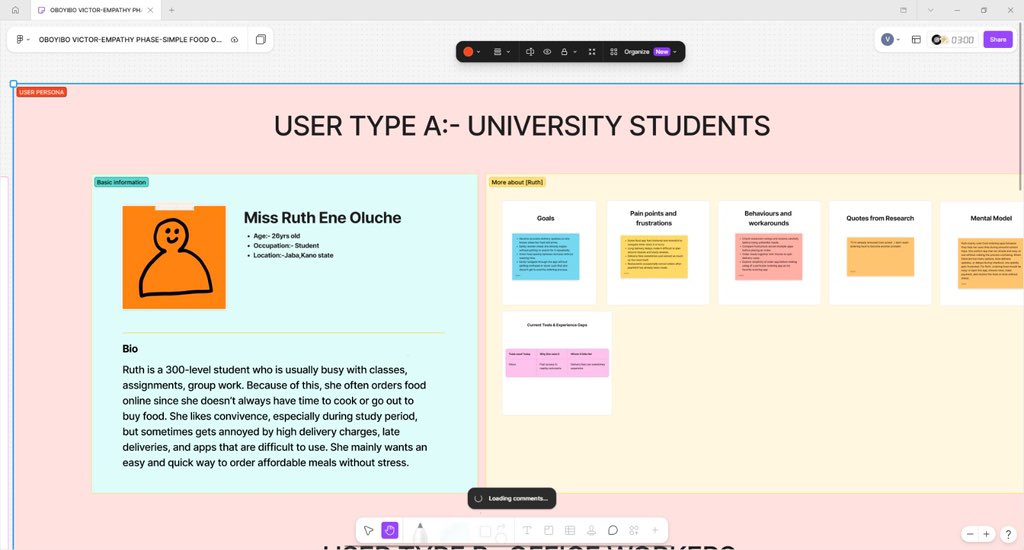
Task: Expand the fill color dropdown arrow
Action: [479, 52]
